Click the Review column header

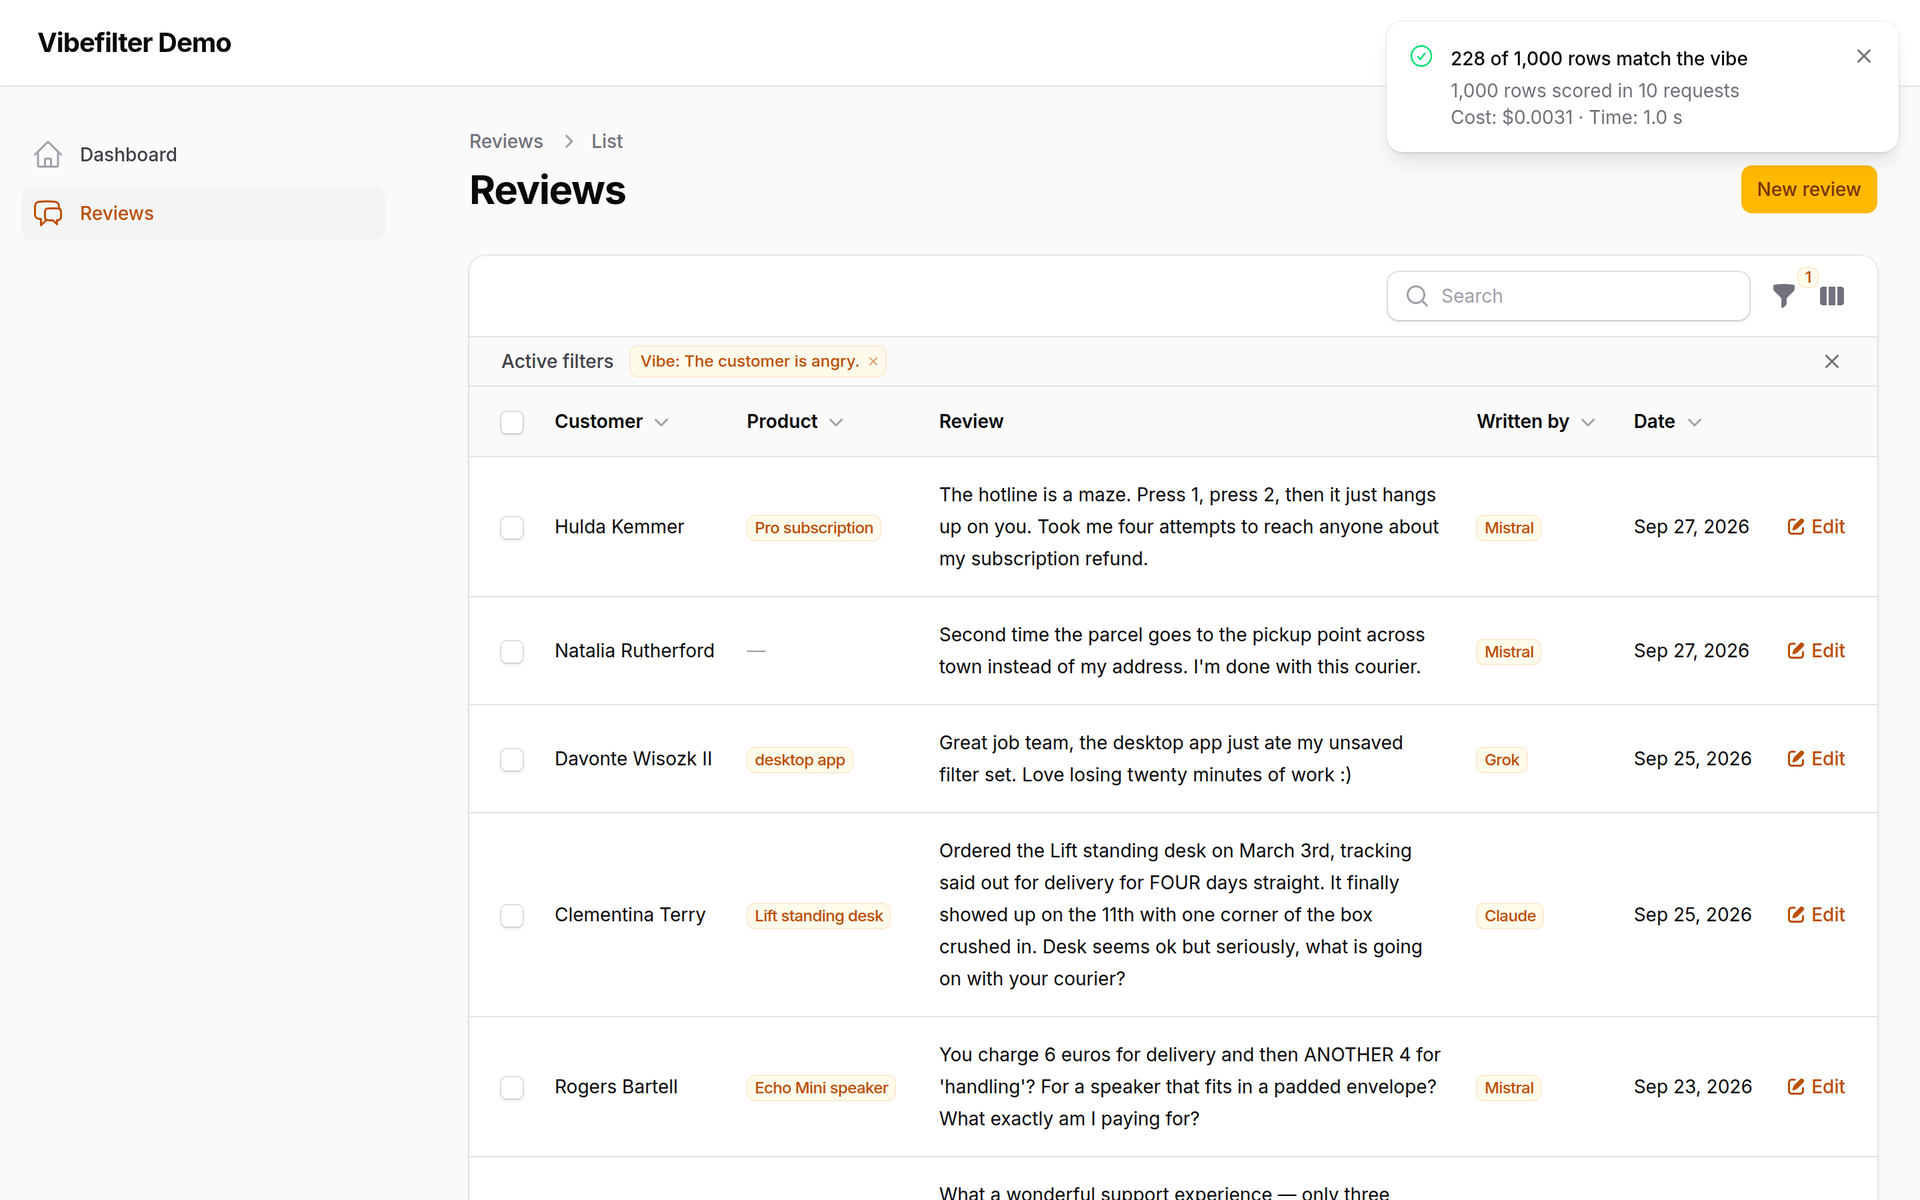tap(971, 422)
